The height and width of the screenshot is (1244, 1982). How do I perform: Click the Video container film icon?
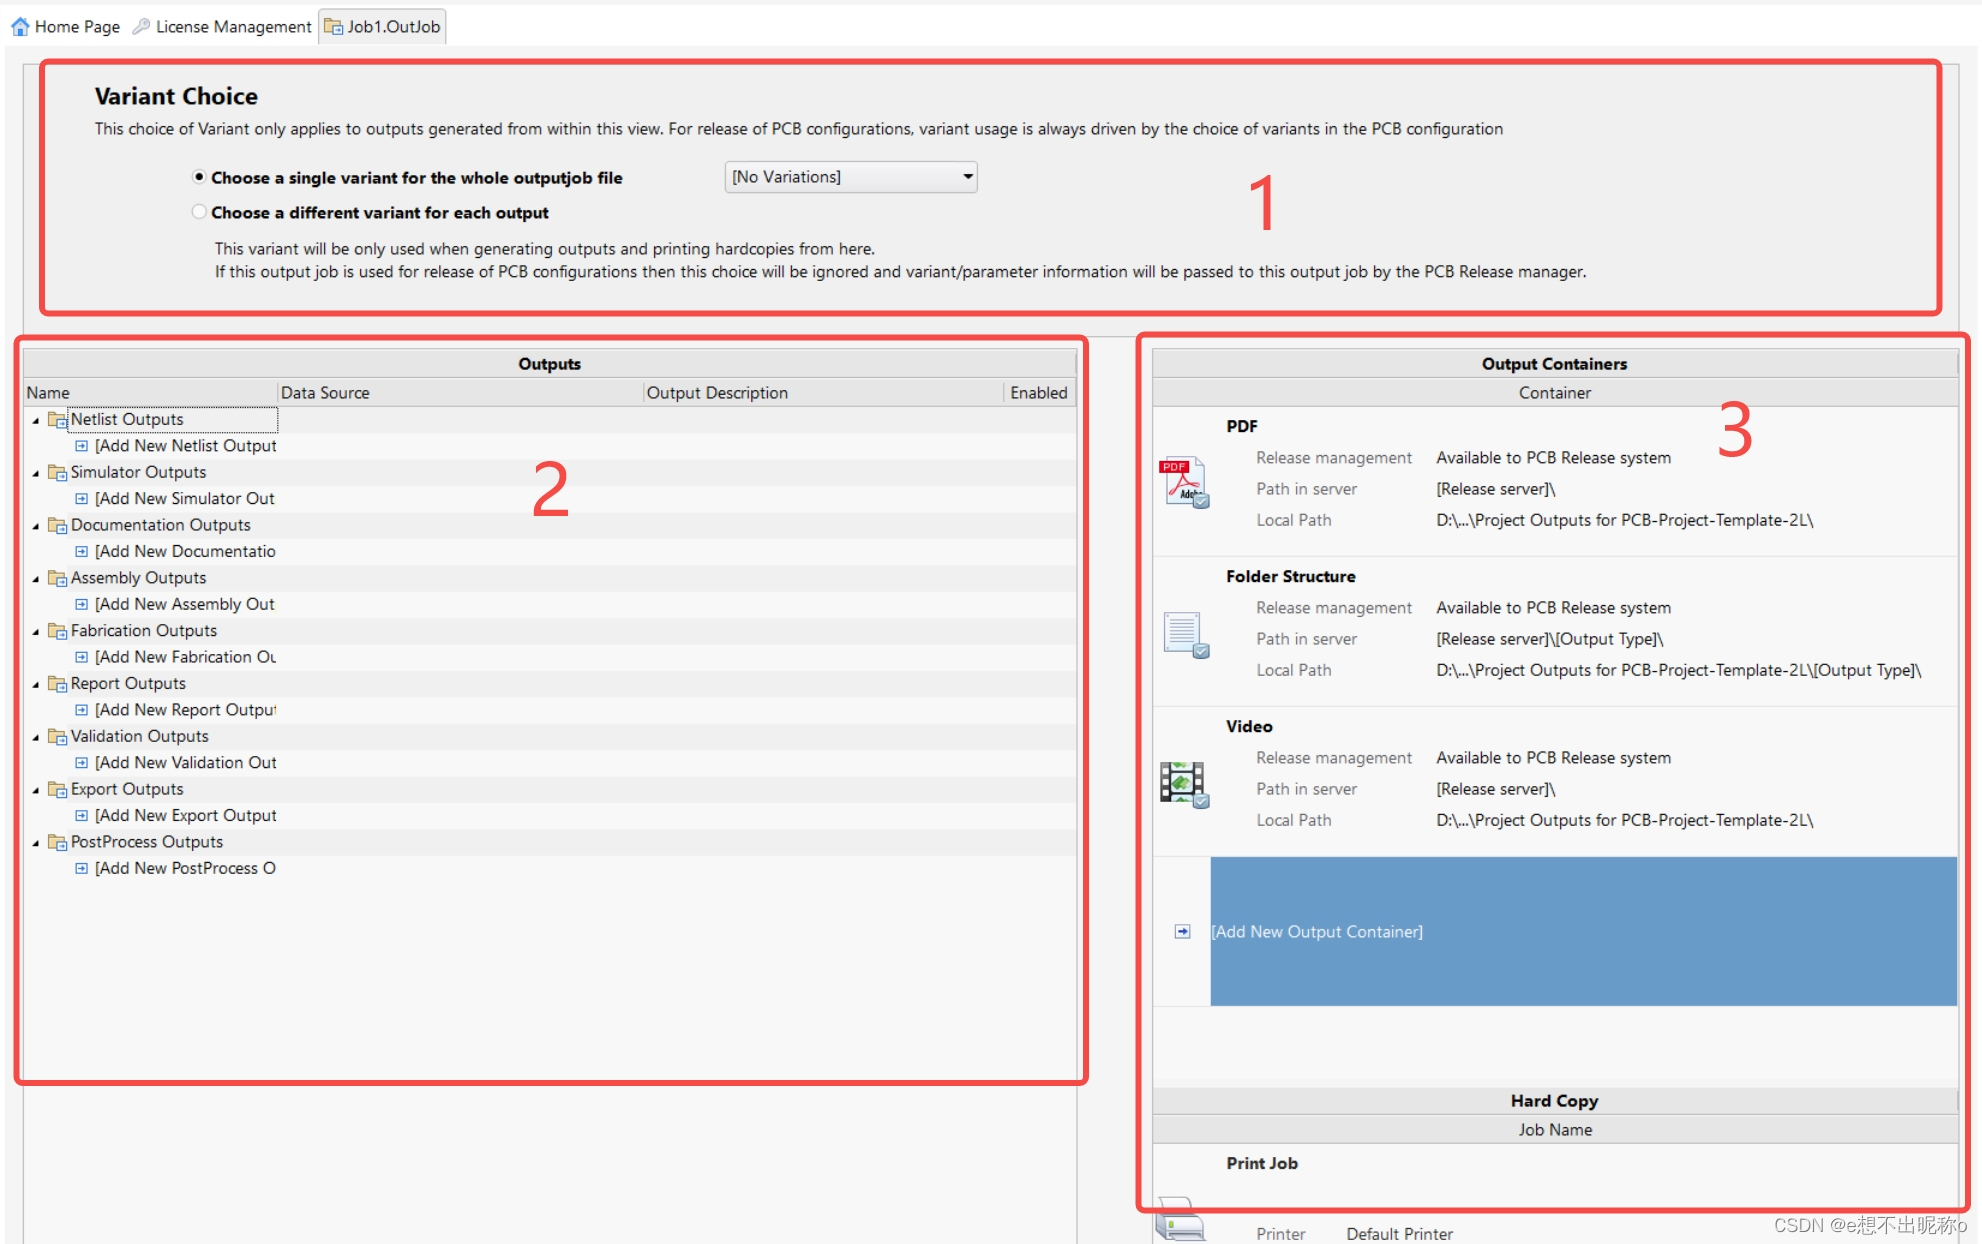point(1184,783)
